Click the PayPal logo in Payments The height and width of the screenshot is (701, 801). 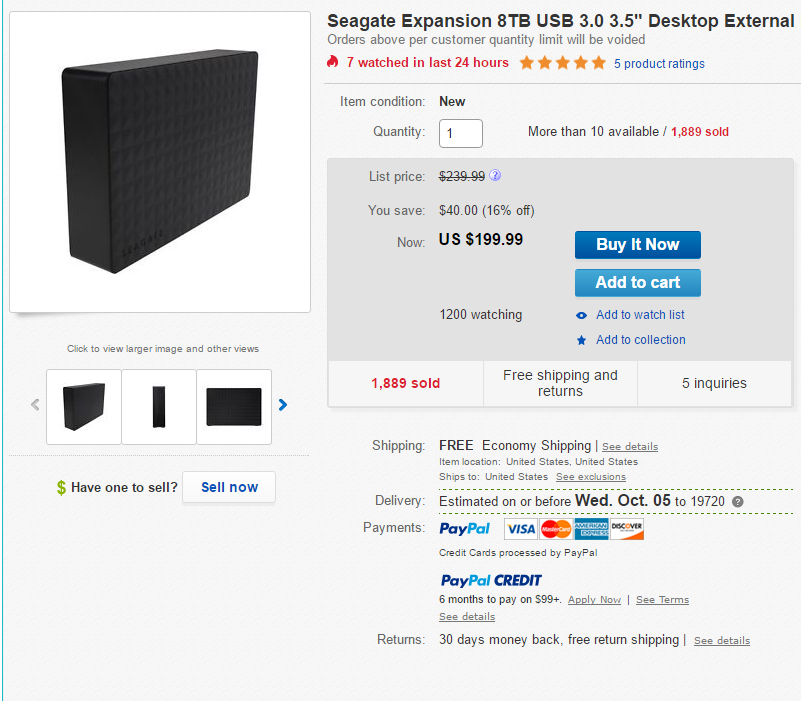click(465, 528)
